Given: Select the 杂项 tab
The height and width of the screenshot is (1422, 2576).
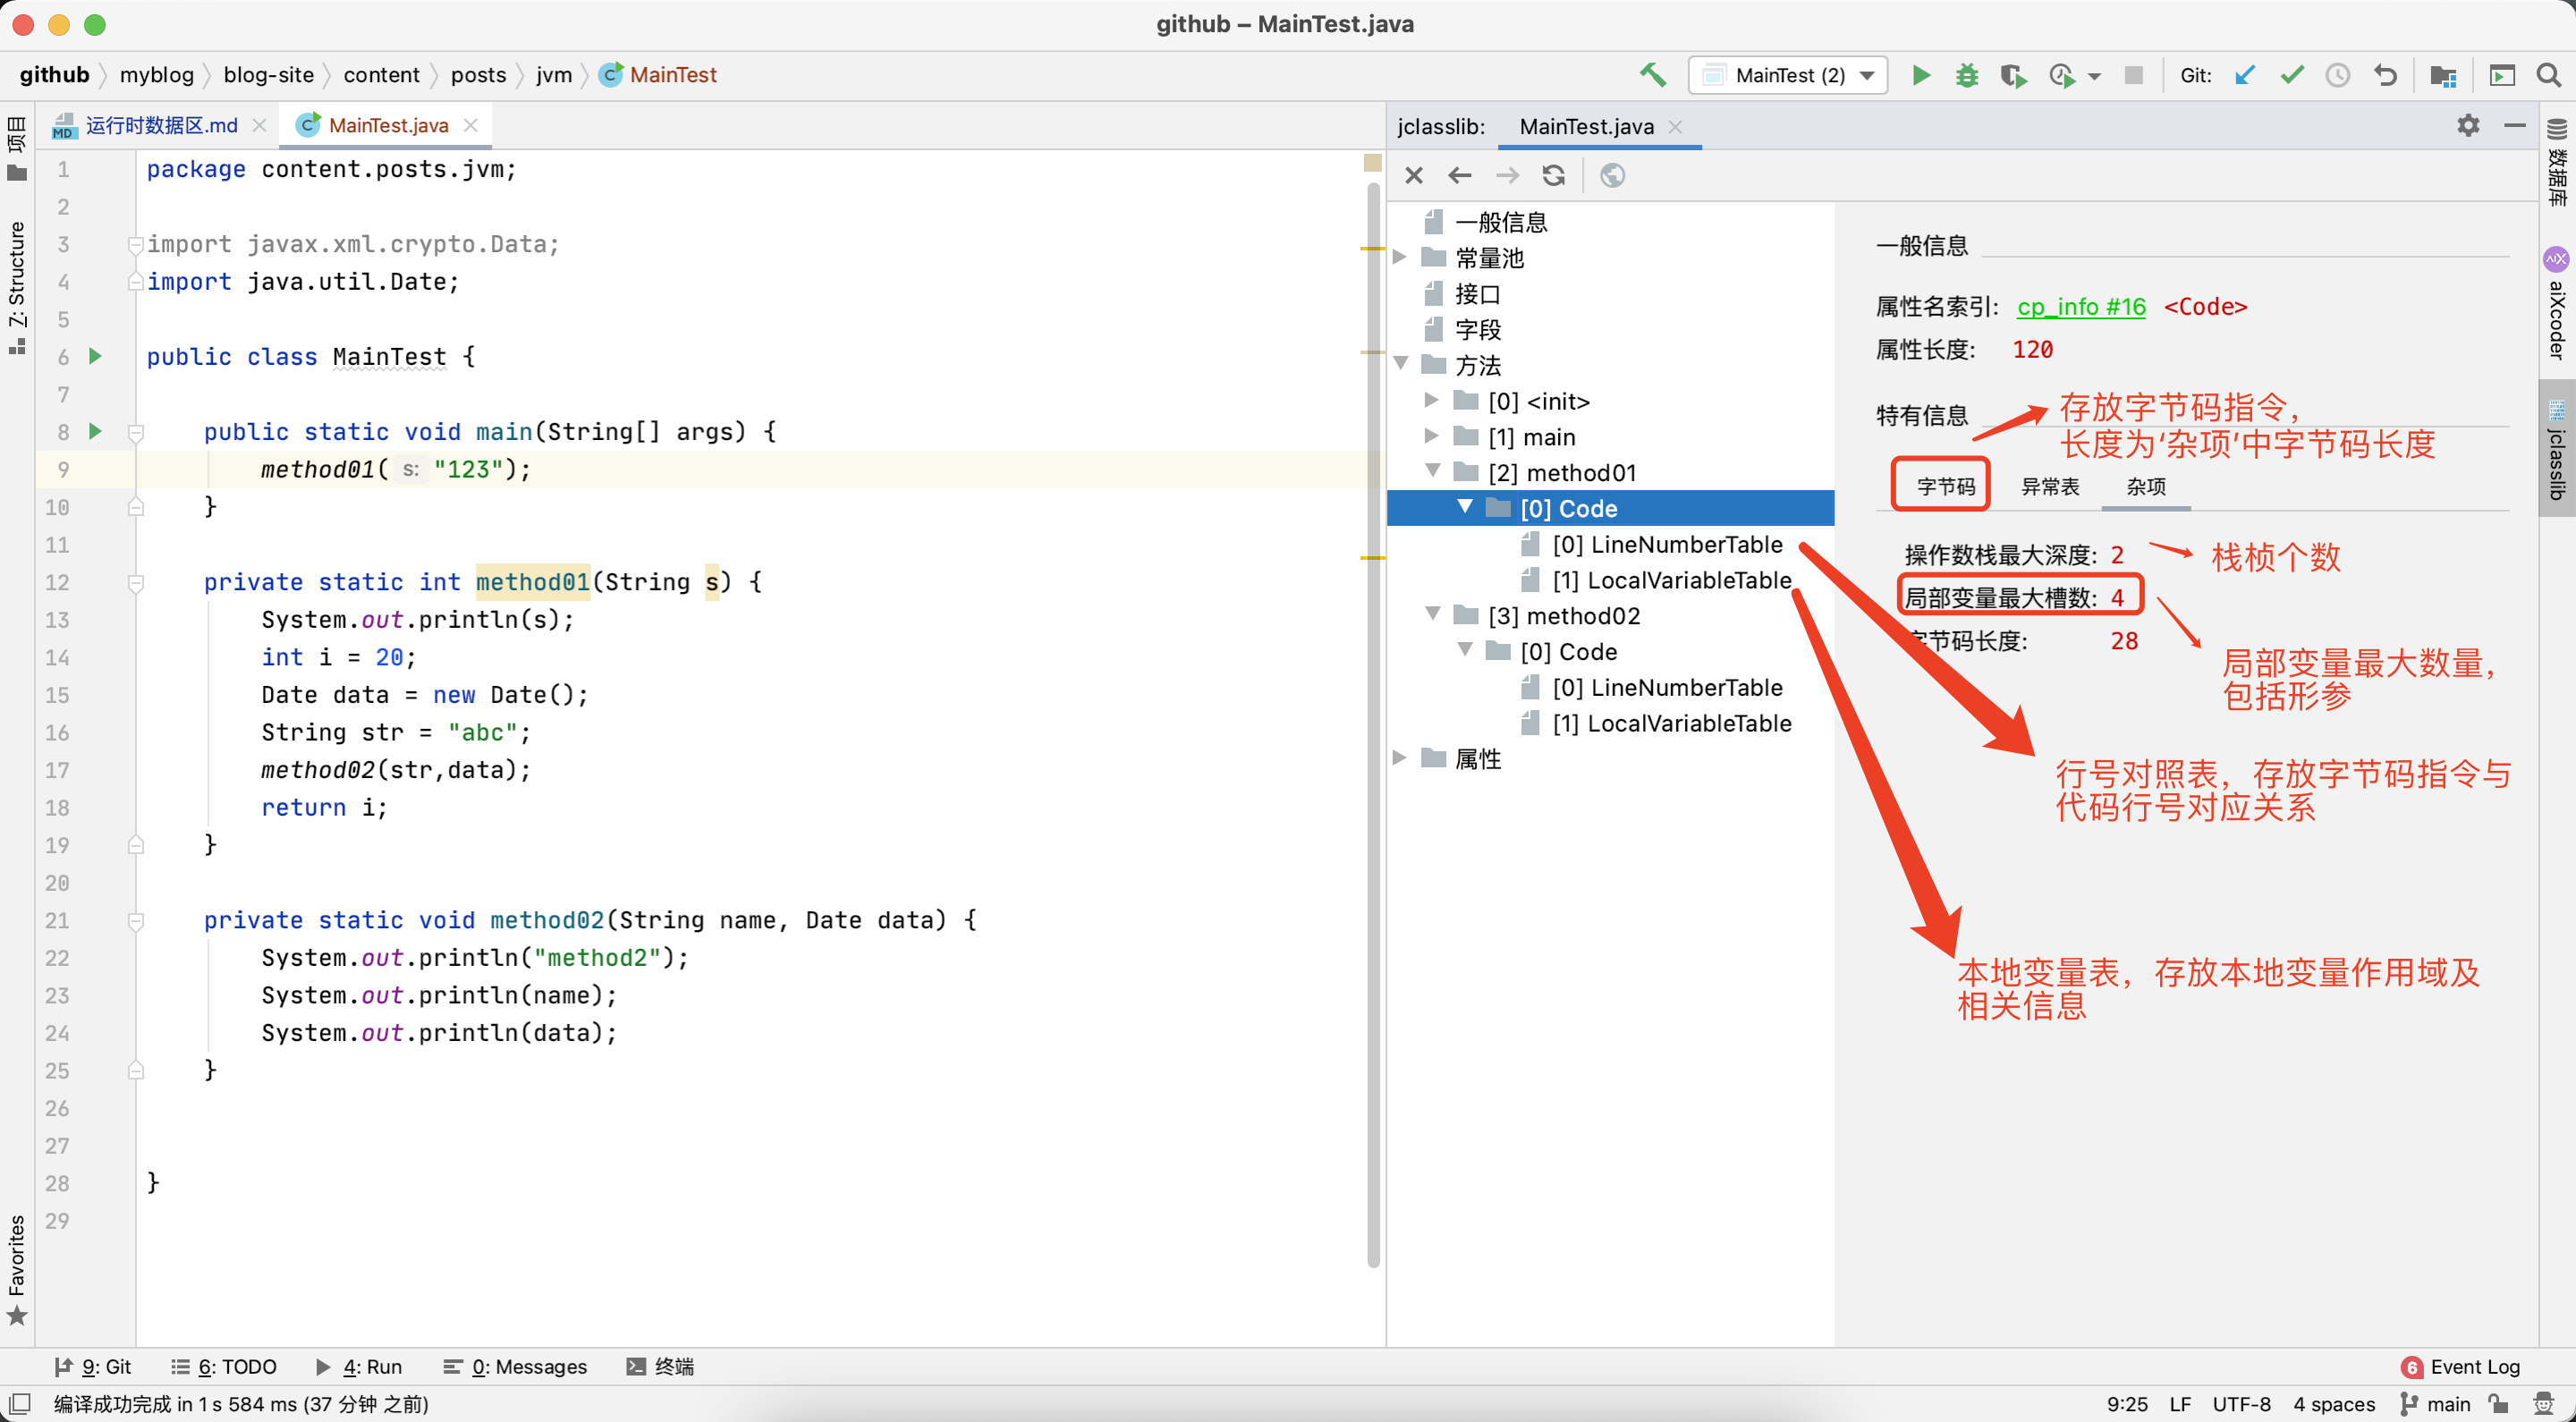Looking at the screenshot, I should pos(2146,486).
